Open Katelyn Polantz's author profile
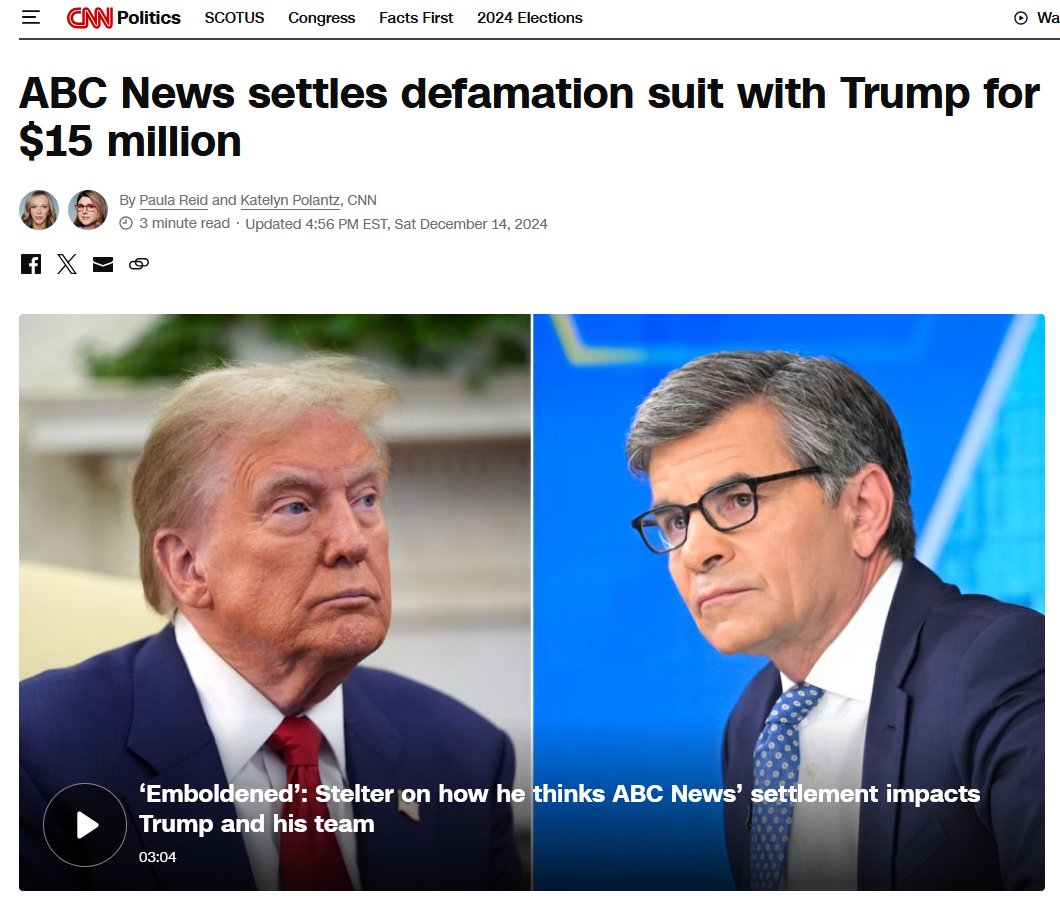 click(290, 200)
